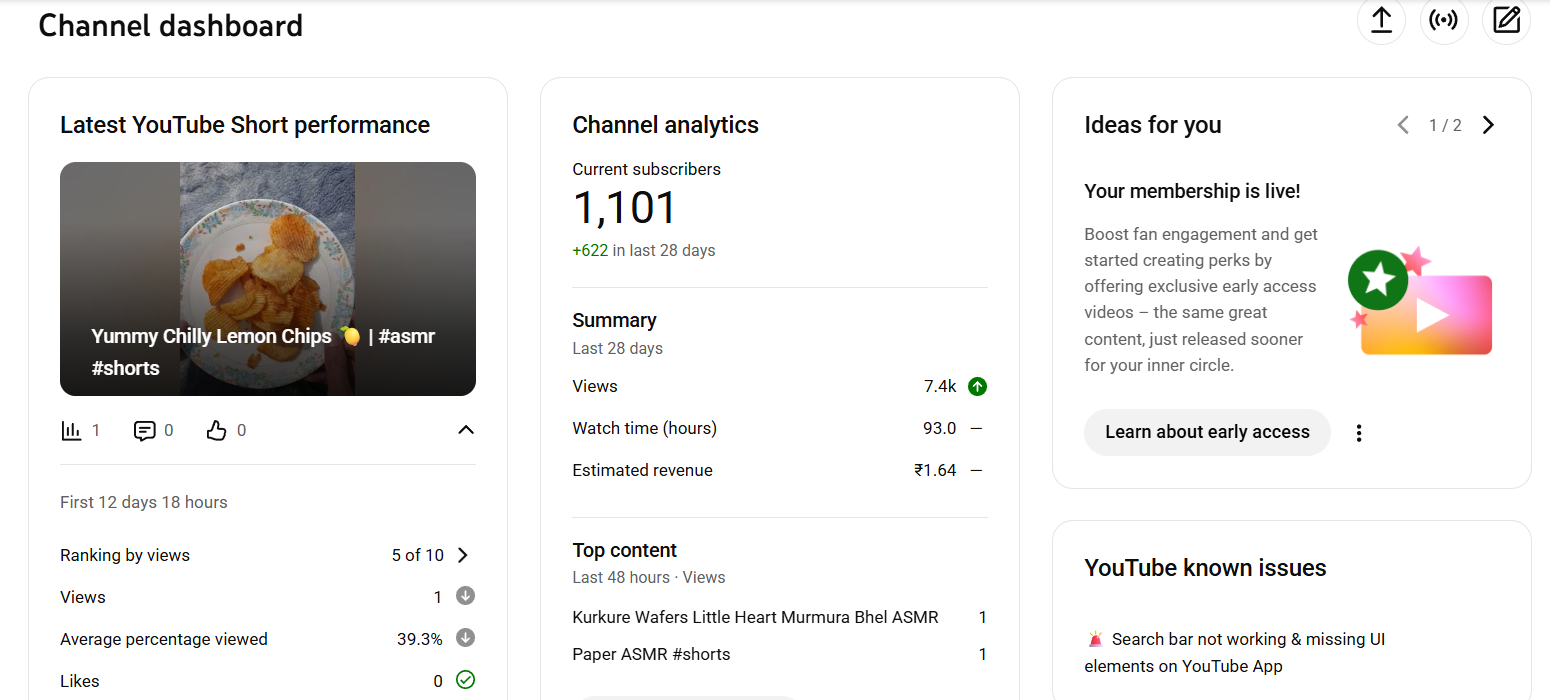Click the green checkmark beside Likes
The height and width of the screenshot is (700, 1550).
coord(465,680)
